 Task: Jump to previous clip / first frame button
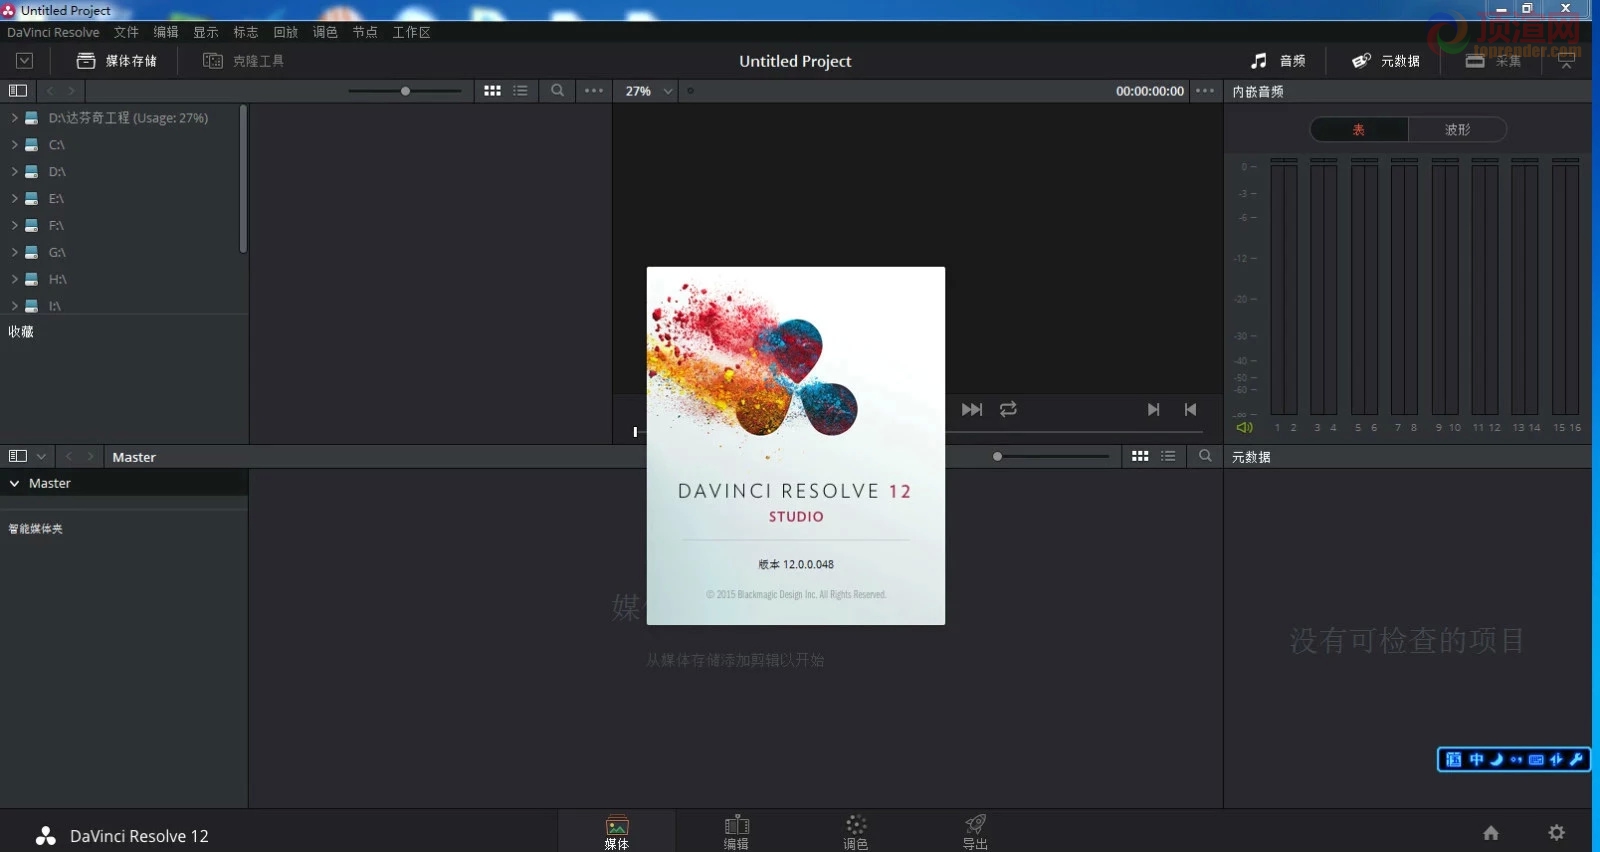pyautogui.click(x=1190, y=409)
